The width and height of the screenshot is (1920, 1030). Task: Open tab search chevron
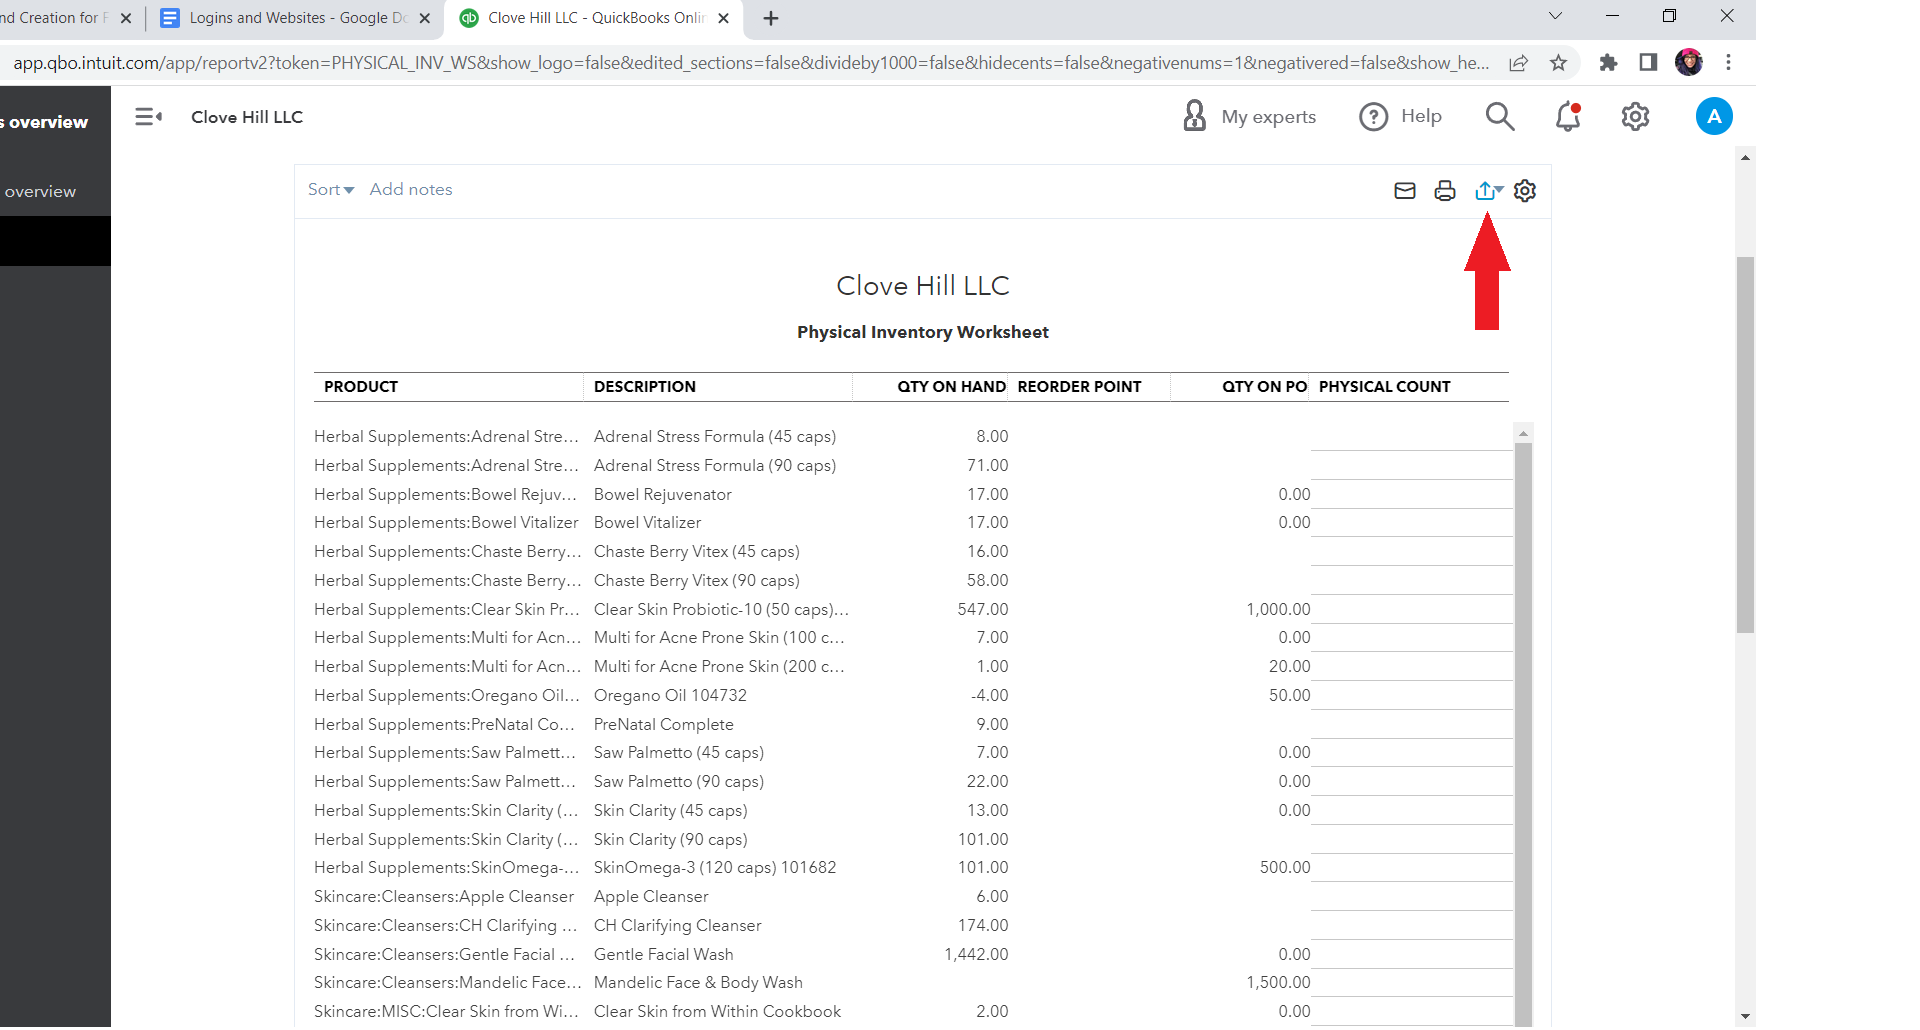(x=1555, y=16)
